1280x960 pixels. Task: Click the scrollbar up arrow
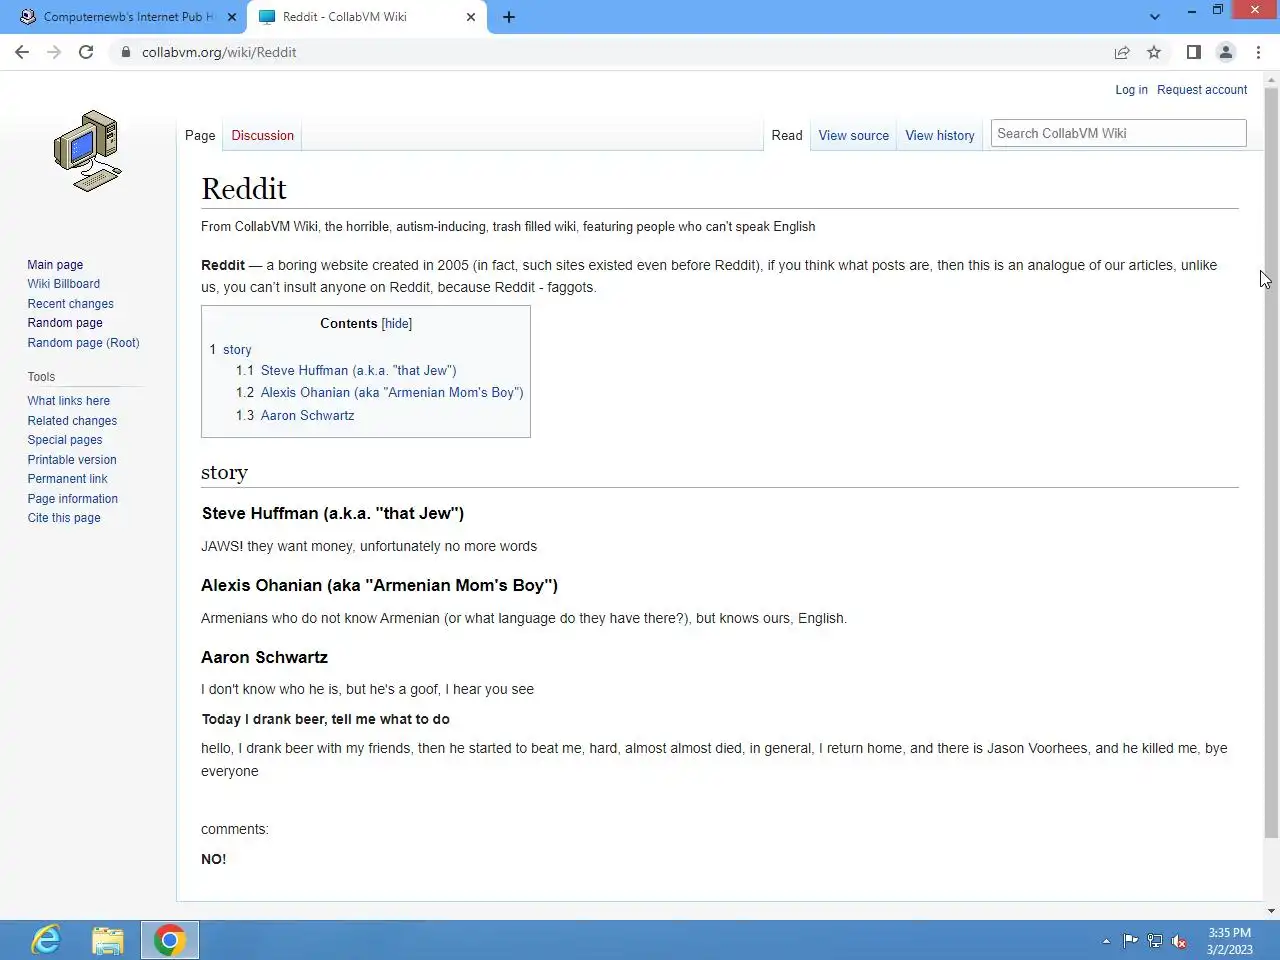pyautogui.click(x=1271, y=79)
